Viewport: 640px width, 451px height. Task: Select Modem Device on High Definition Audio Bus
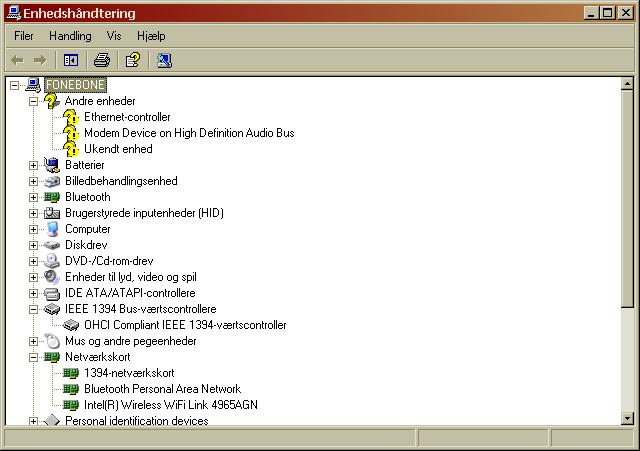click(x=189, y=133)
